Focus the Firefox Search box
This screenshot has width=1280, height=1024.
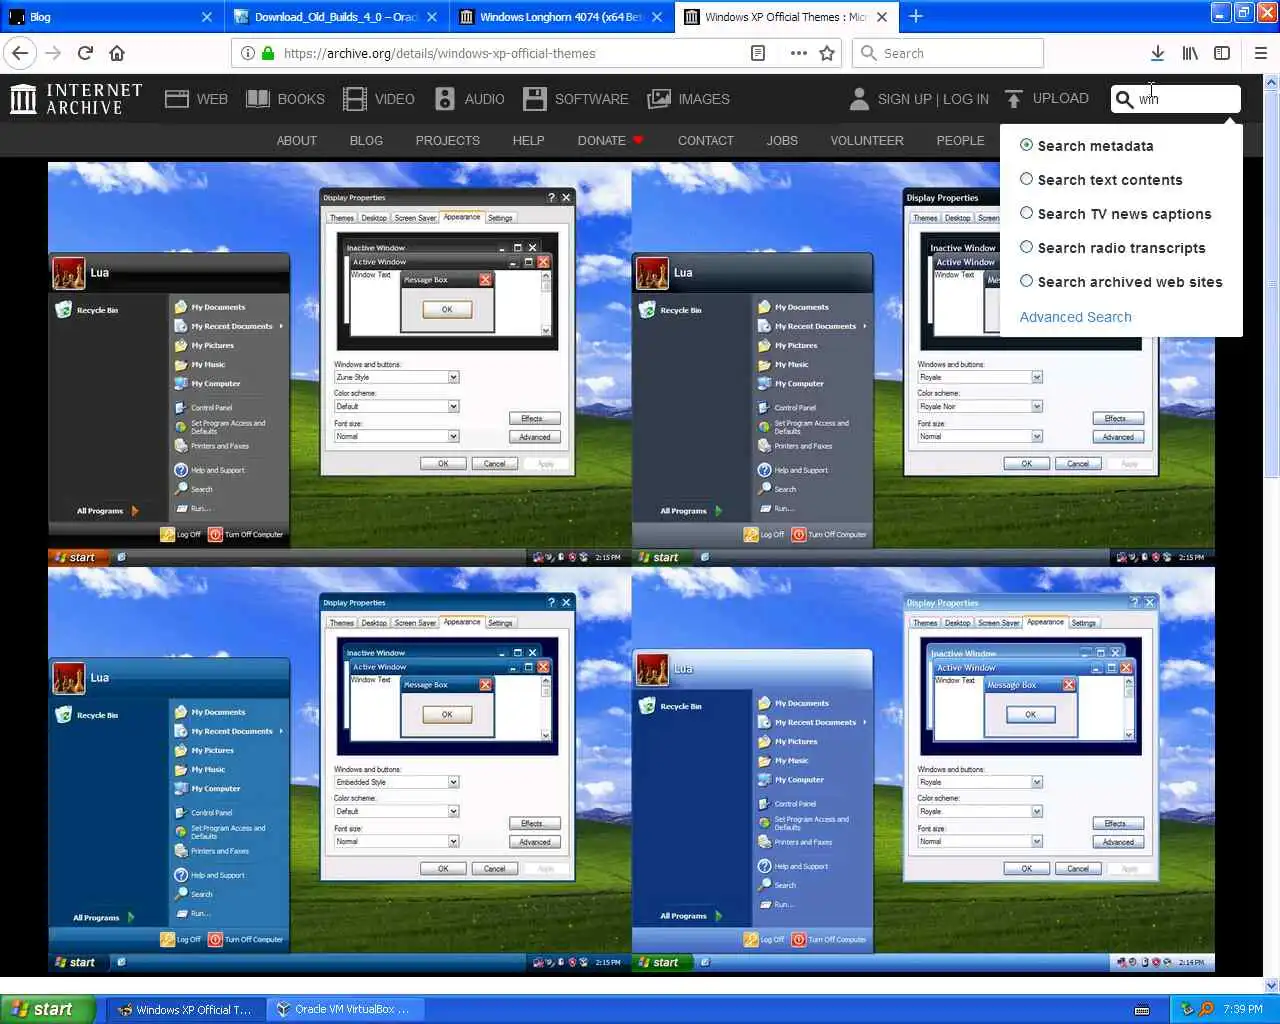click(x=948, y=53)
